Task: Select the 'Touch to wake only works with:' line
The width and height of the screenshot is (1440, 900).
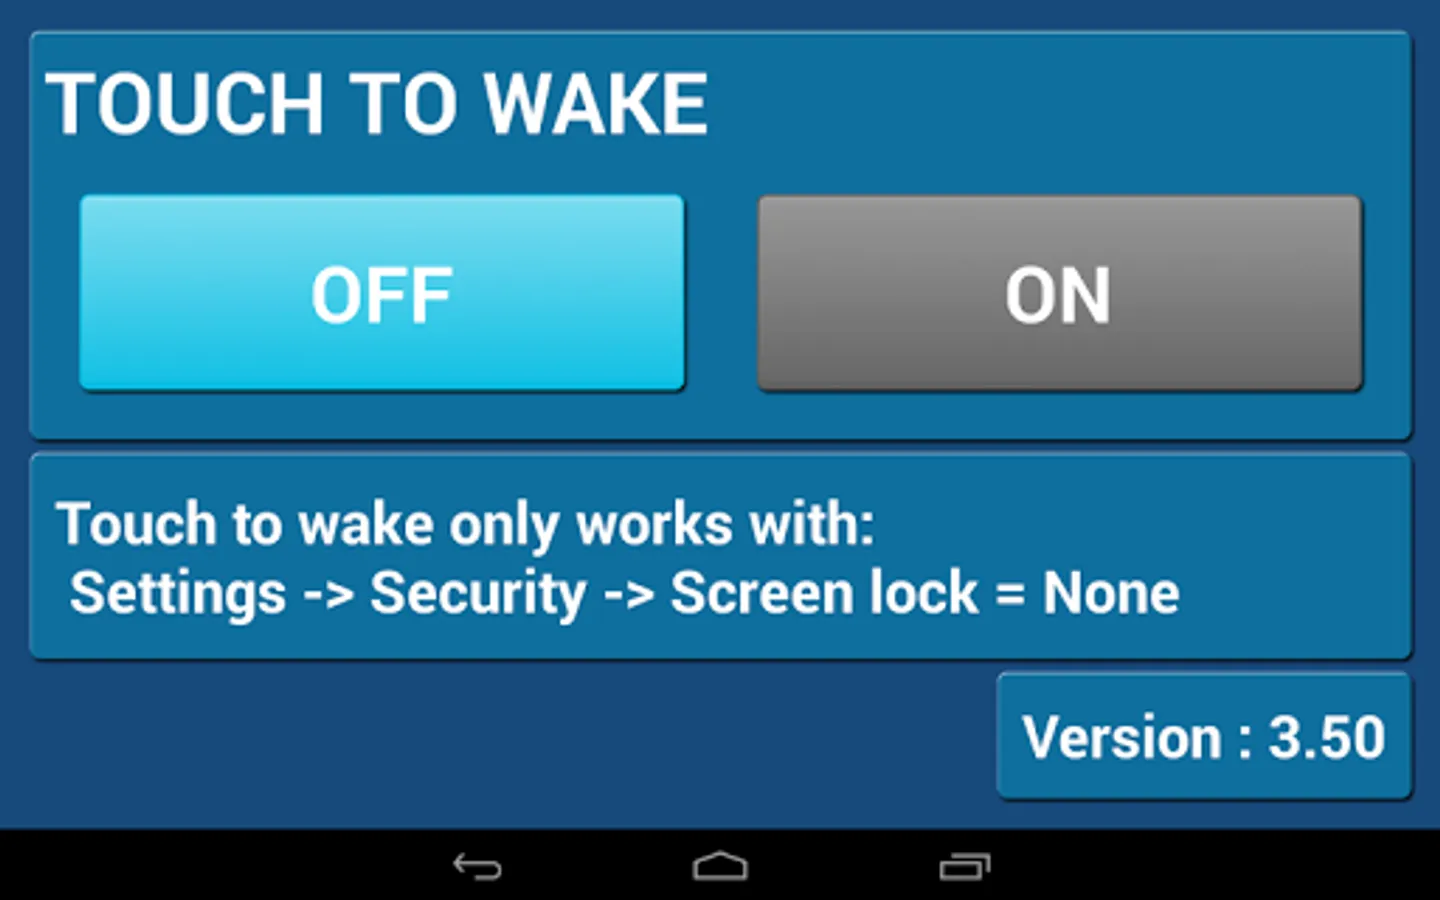Action: pos(465,524)
